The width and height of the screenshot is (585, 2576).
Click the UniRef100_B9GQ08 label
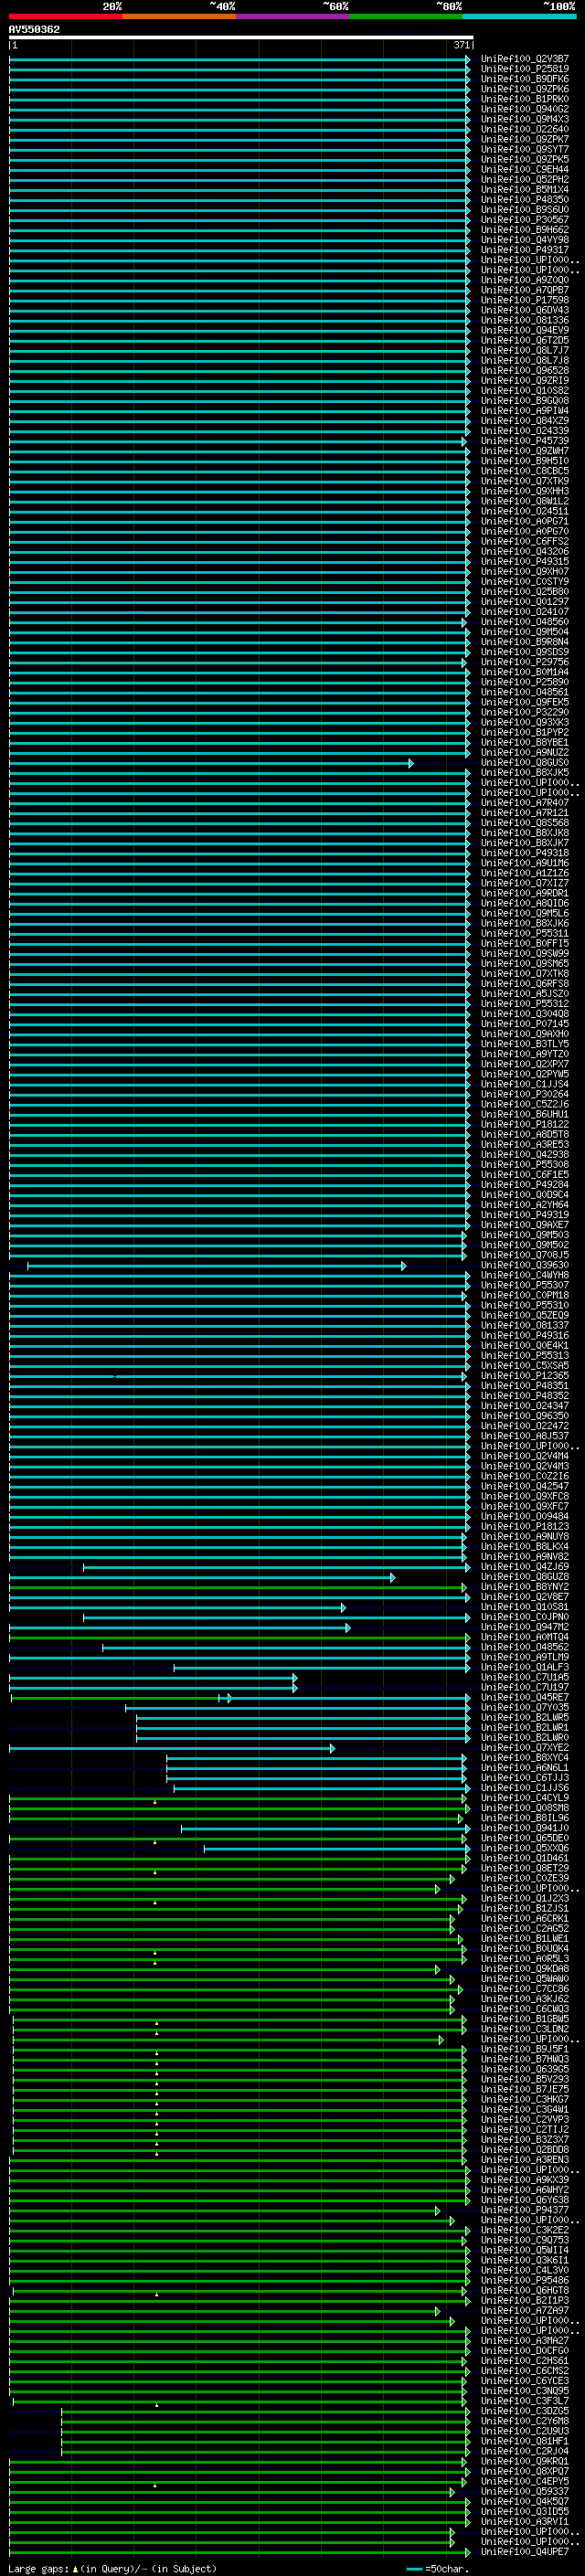[525, 400]
